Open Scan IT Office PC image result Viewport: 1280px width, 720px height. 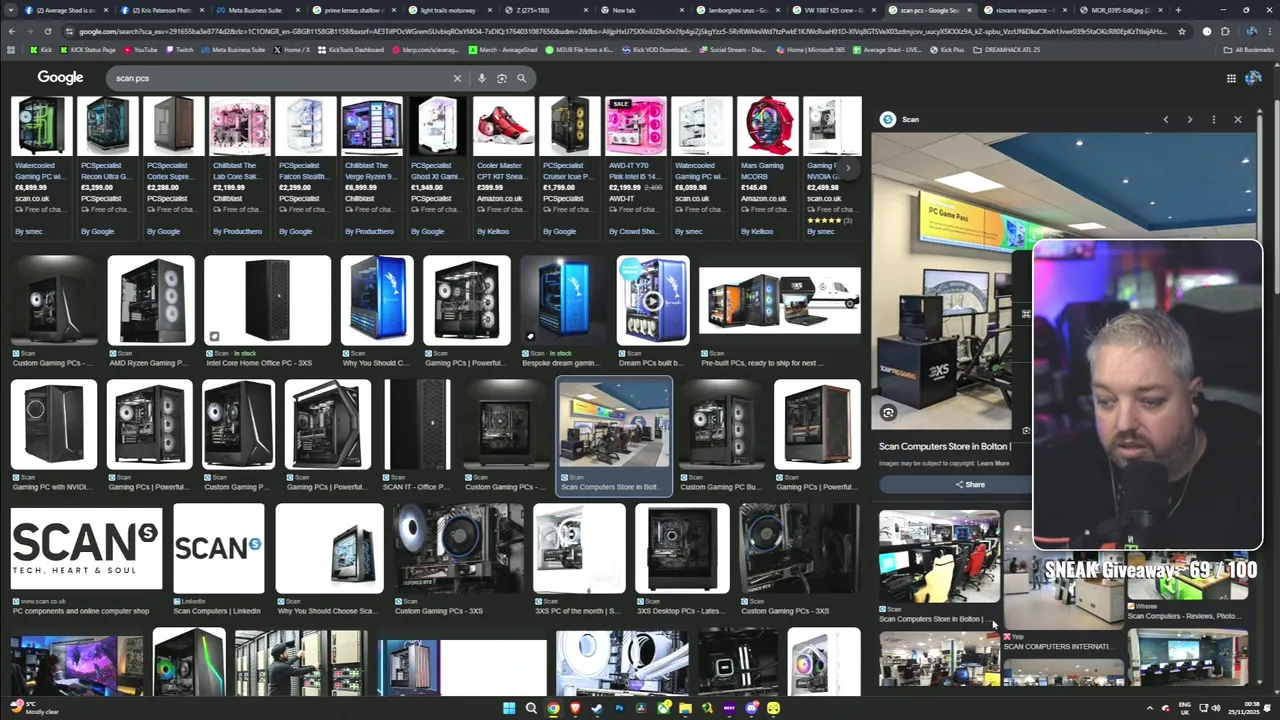pyautogui.click(x=418, y=425)
